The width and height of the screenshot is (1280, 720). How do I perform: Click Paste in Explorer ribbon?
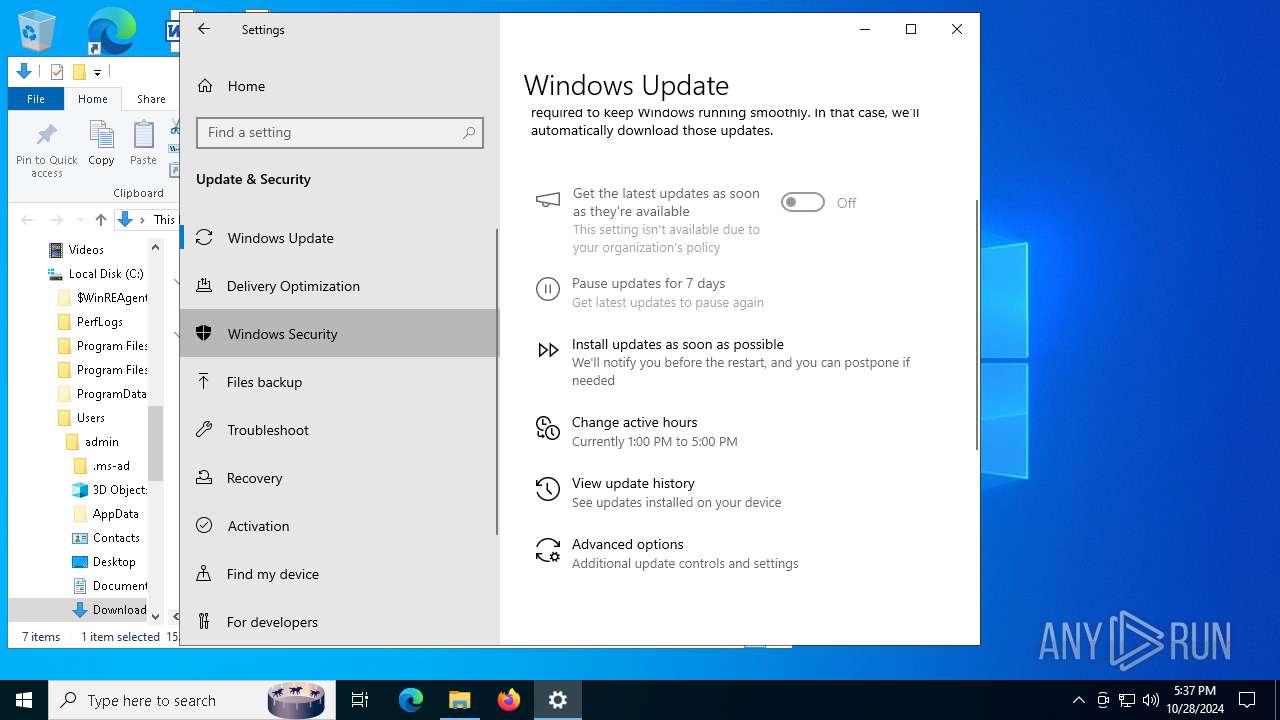tap(143, 143)
